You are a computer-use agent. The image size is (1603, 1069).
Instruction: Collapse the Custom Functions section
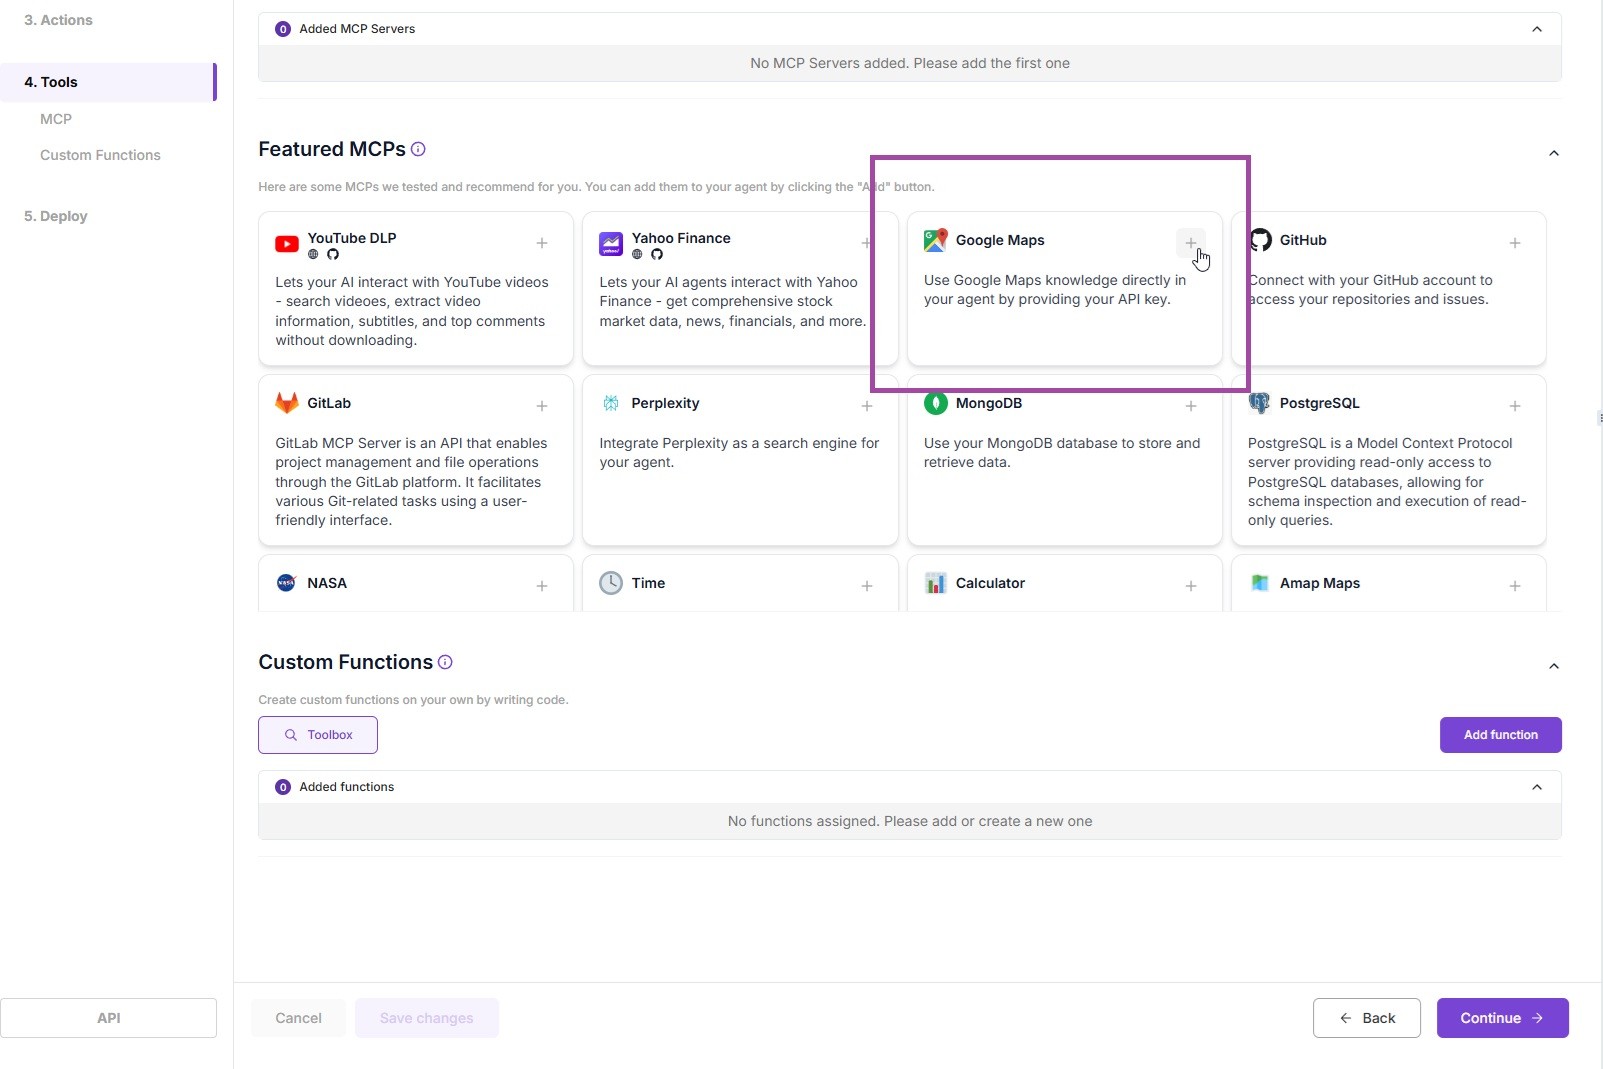pyautogui.click(x=1554, y=666)
